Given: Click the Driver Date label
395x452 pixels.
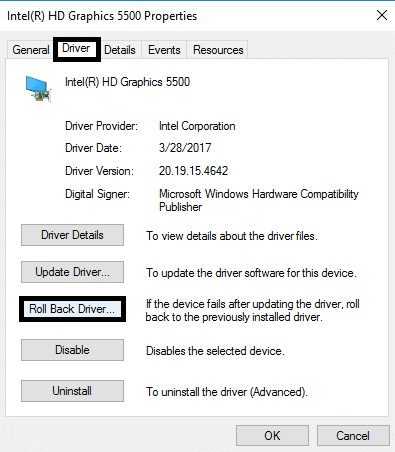Looking at the screenshot, I should 93,148.
